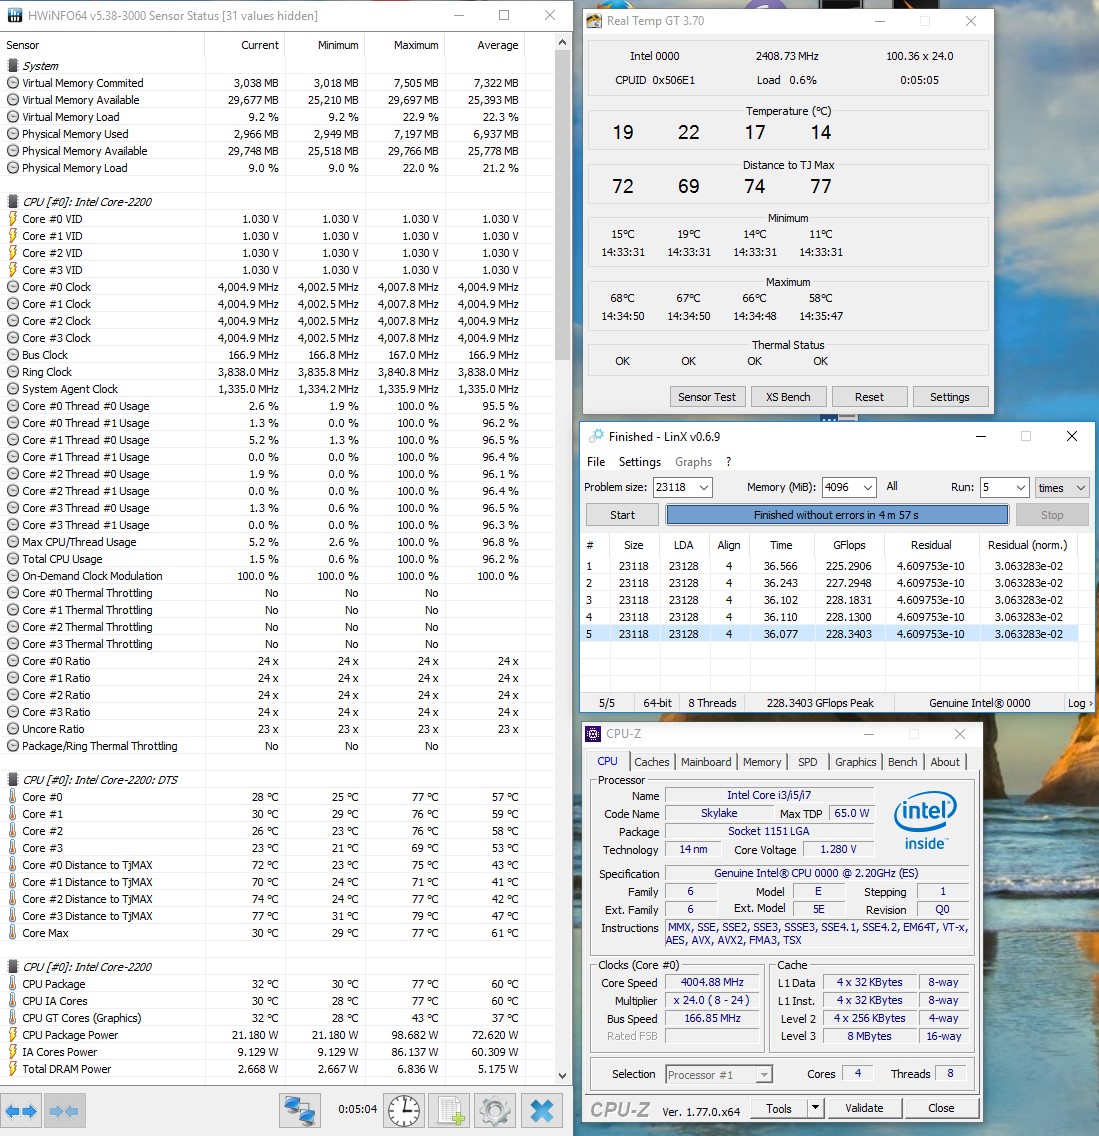Click the HWiNFO Maximum column header
1099x1136 pixels.
click(404, 45)
